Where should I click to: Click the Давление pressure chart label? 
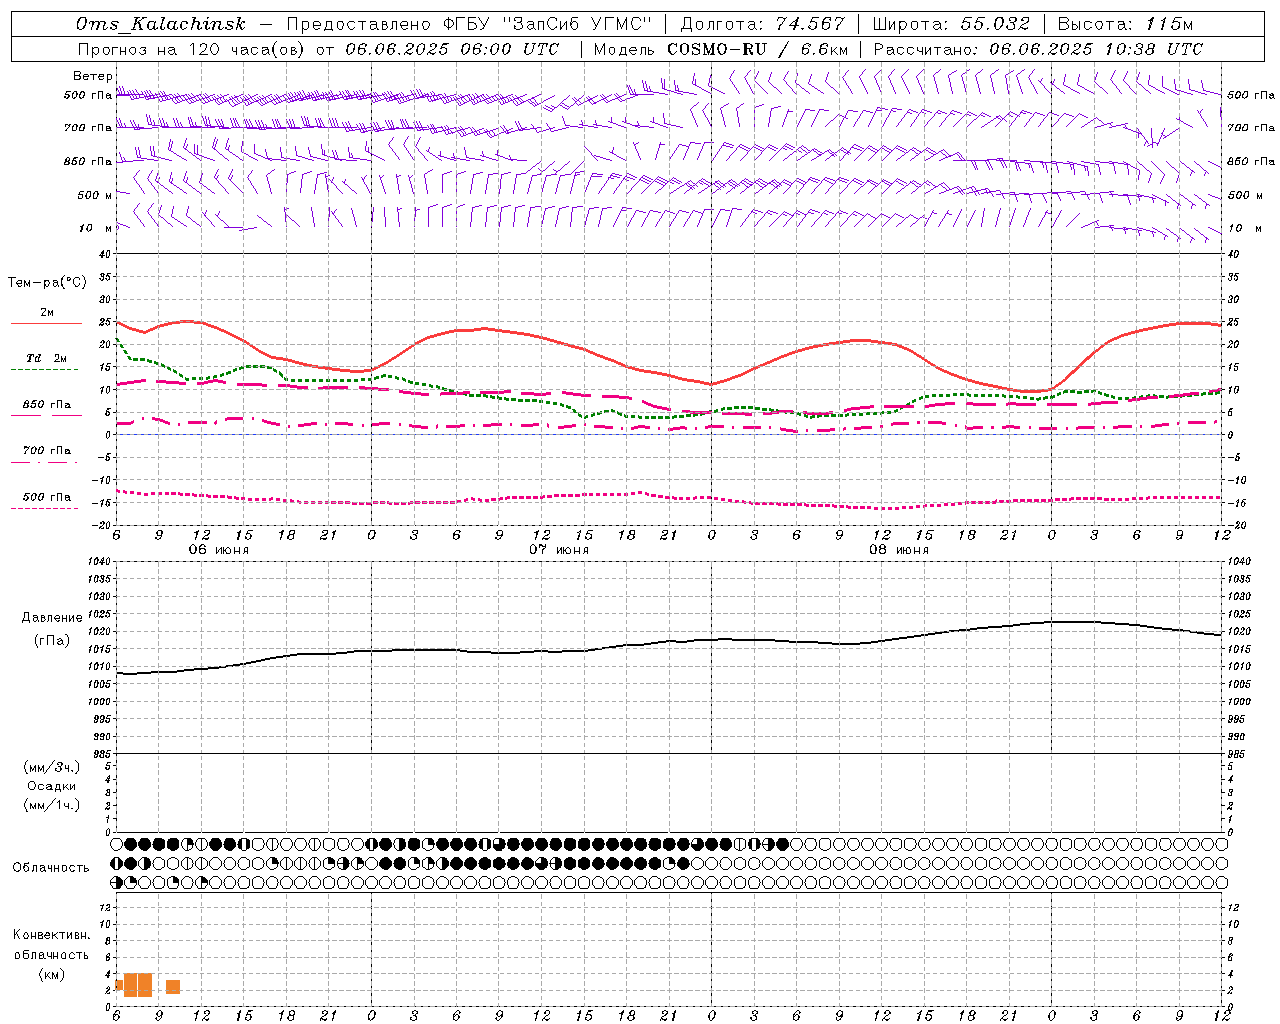(x=52, y=618)
